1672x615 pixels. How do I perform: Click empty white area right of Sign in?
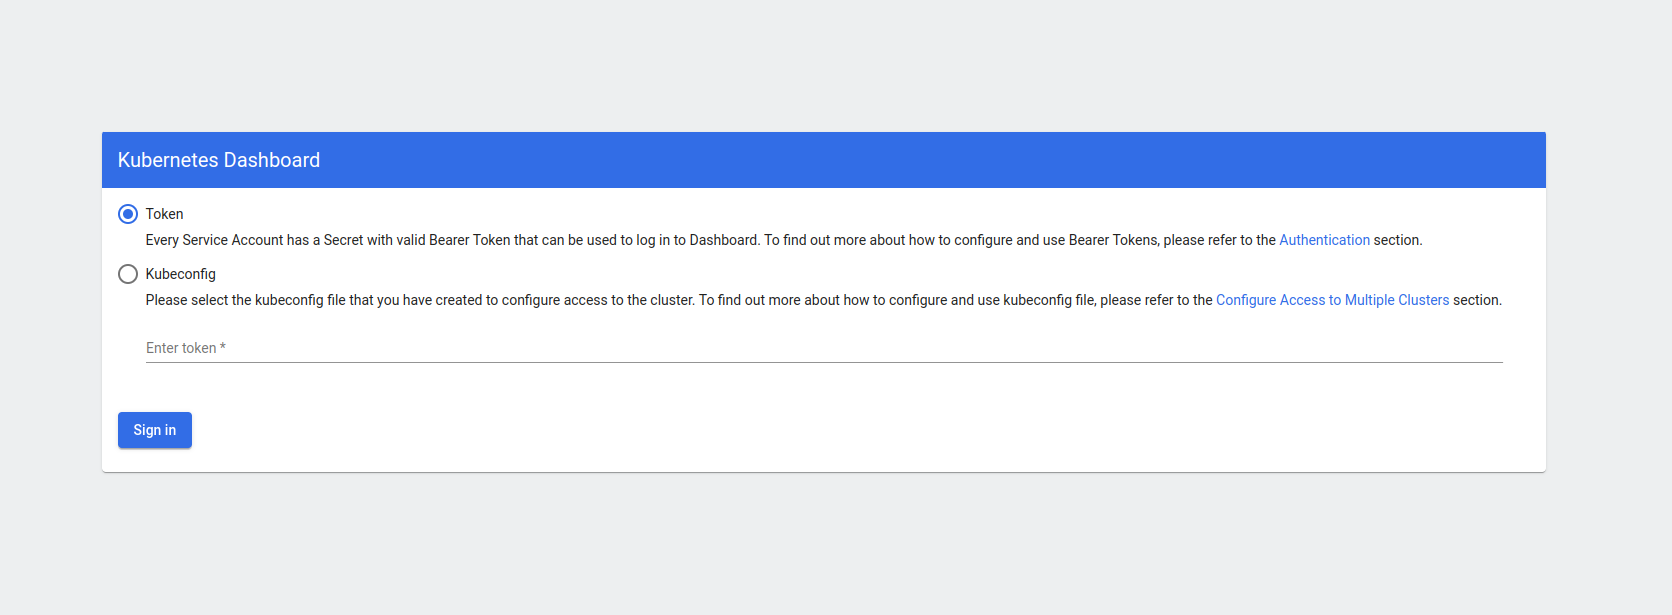click(x=800, y=430)
